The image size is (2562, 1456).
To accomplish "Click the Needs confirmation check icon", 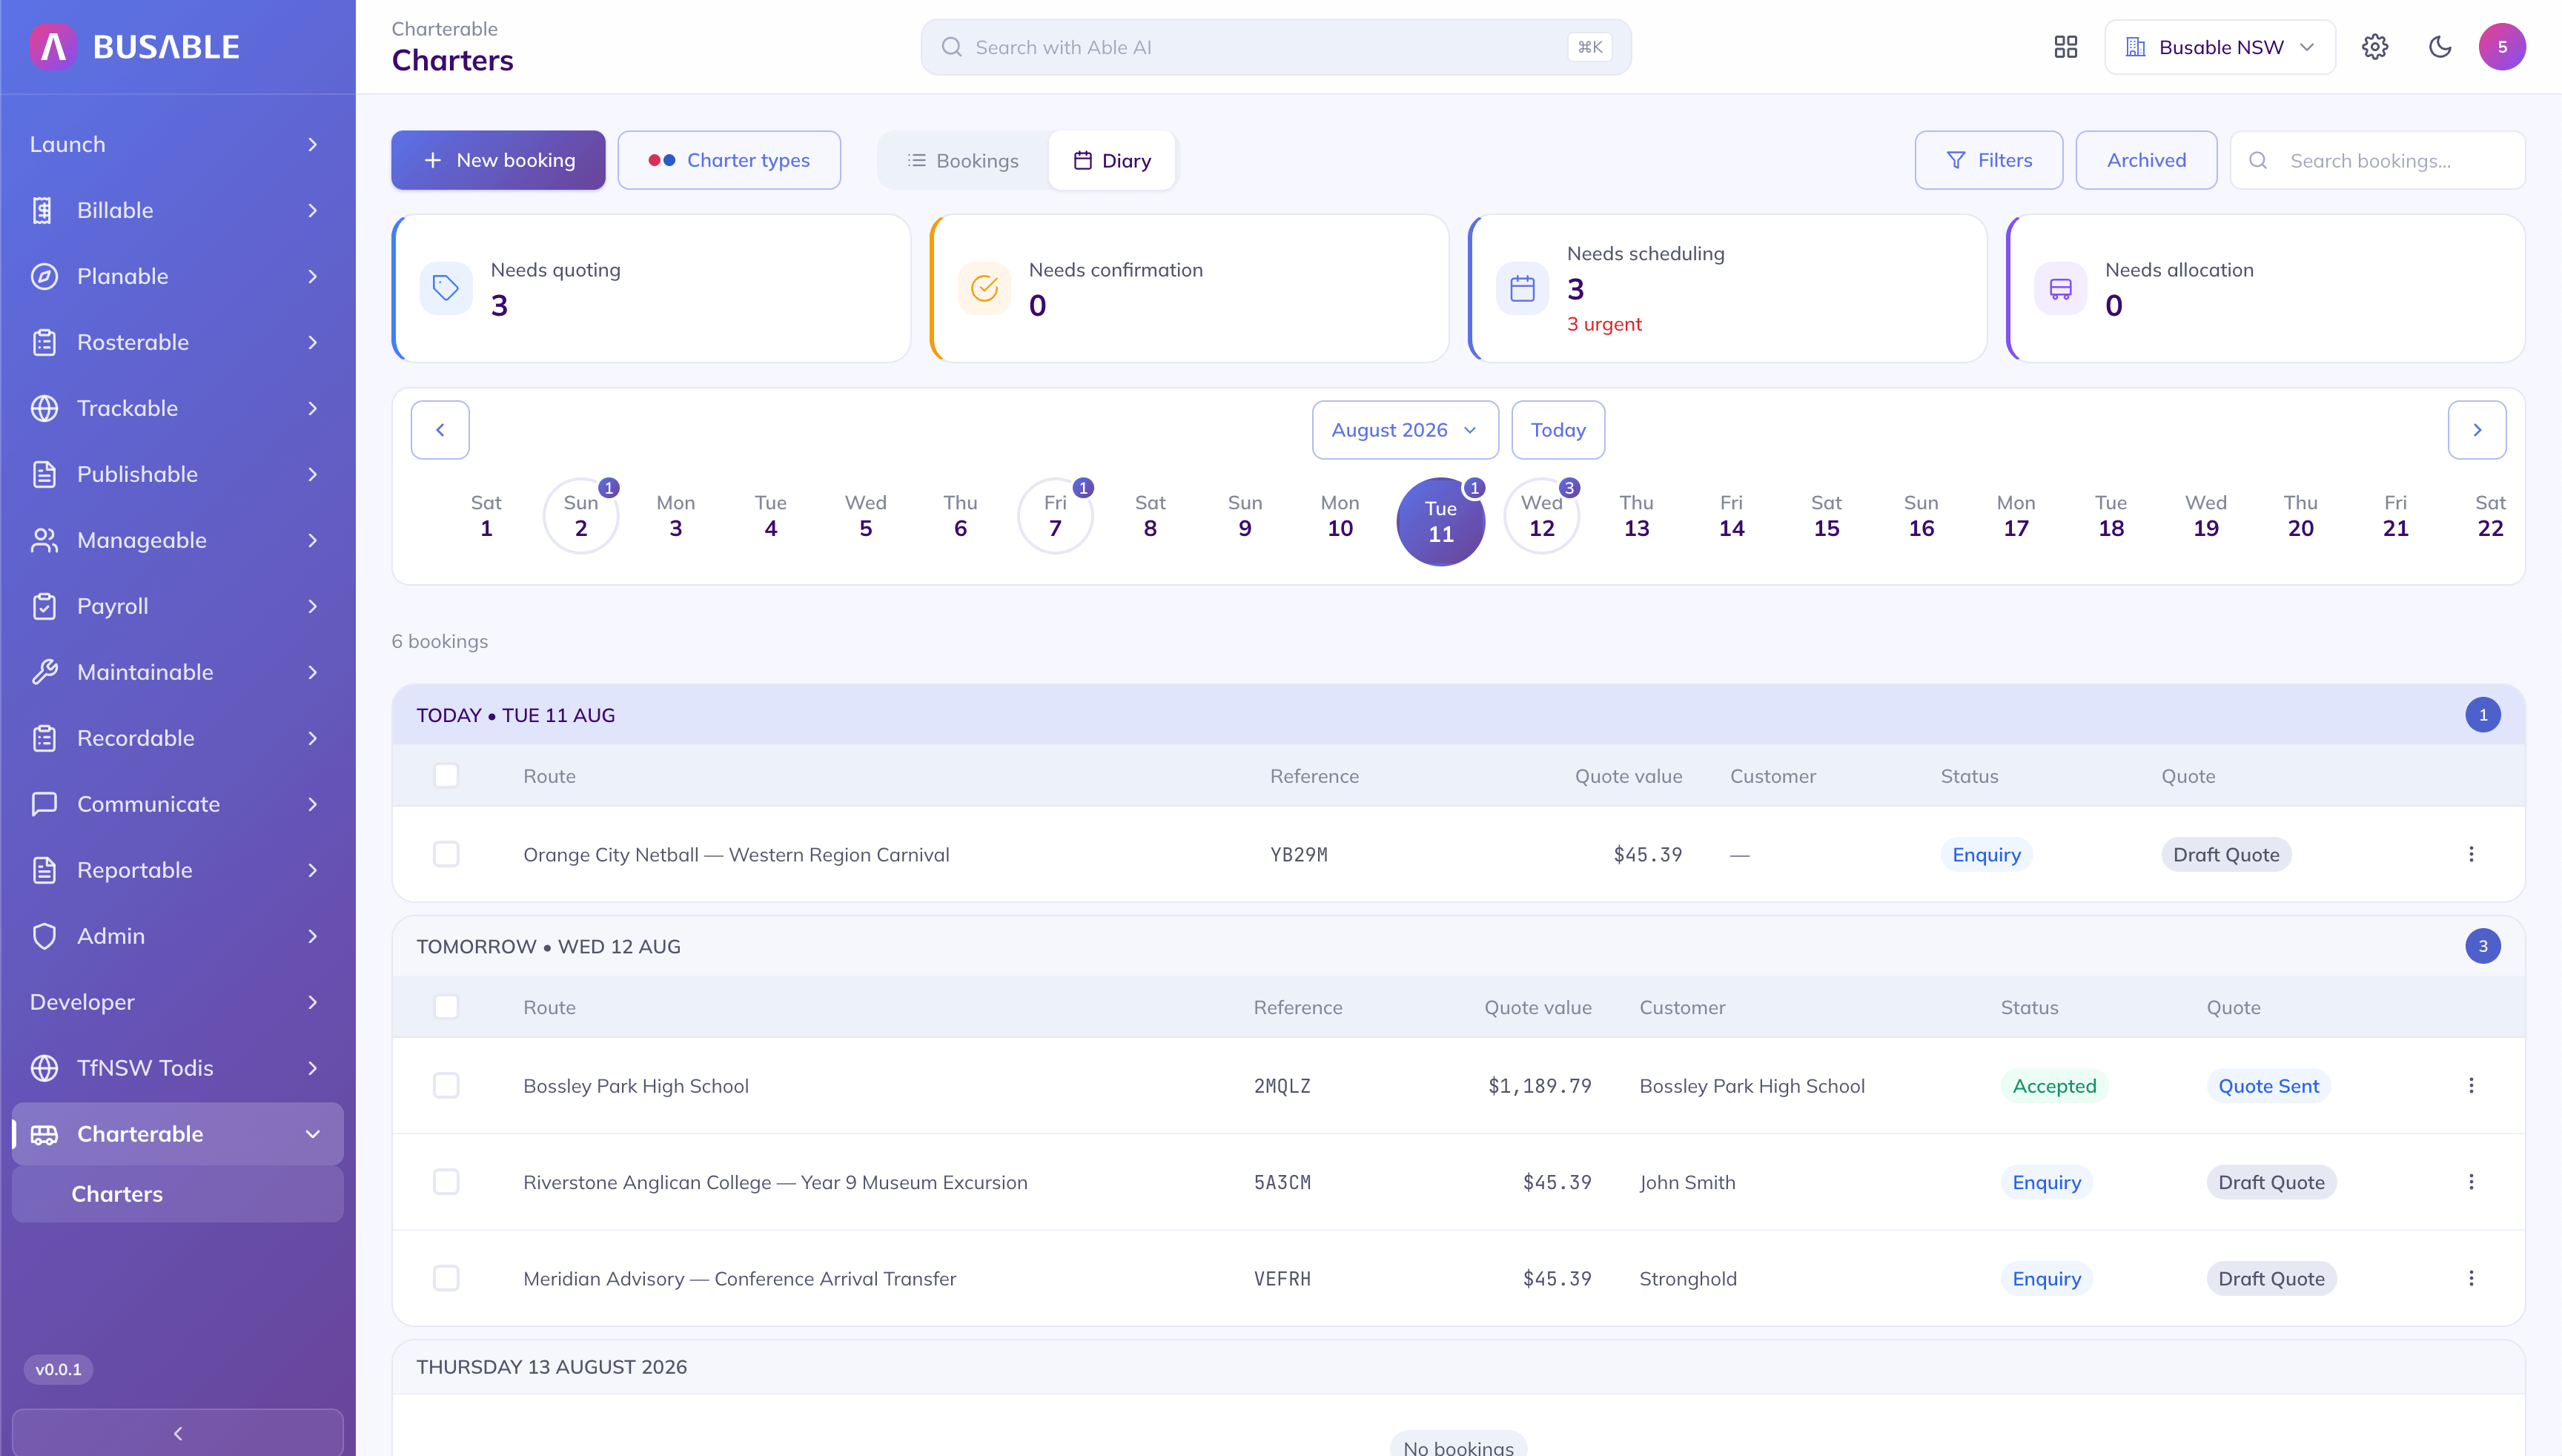I will point(984,289).
